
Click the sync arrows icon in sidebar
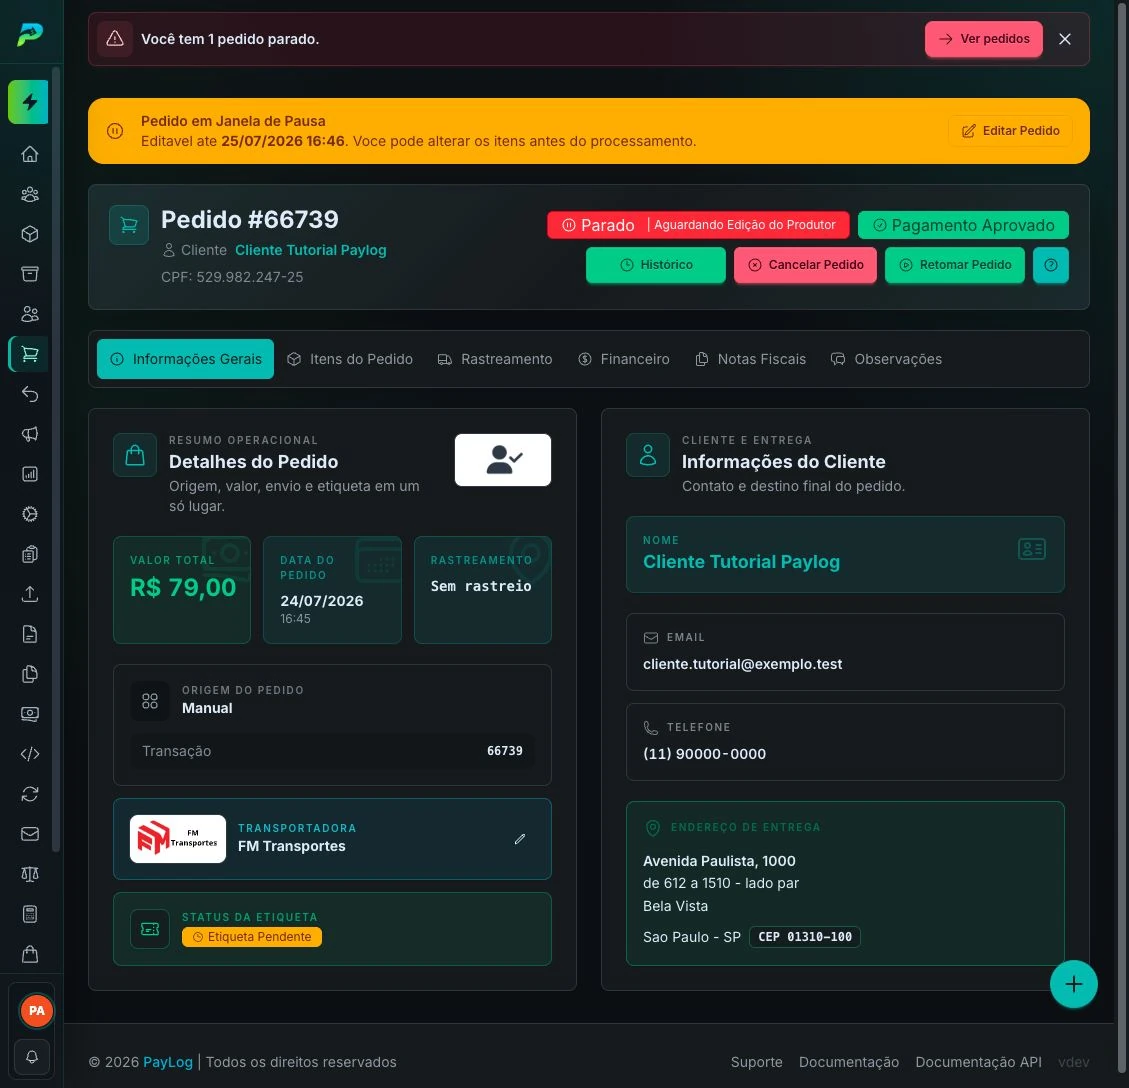[x=30, y=794]
